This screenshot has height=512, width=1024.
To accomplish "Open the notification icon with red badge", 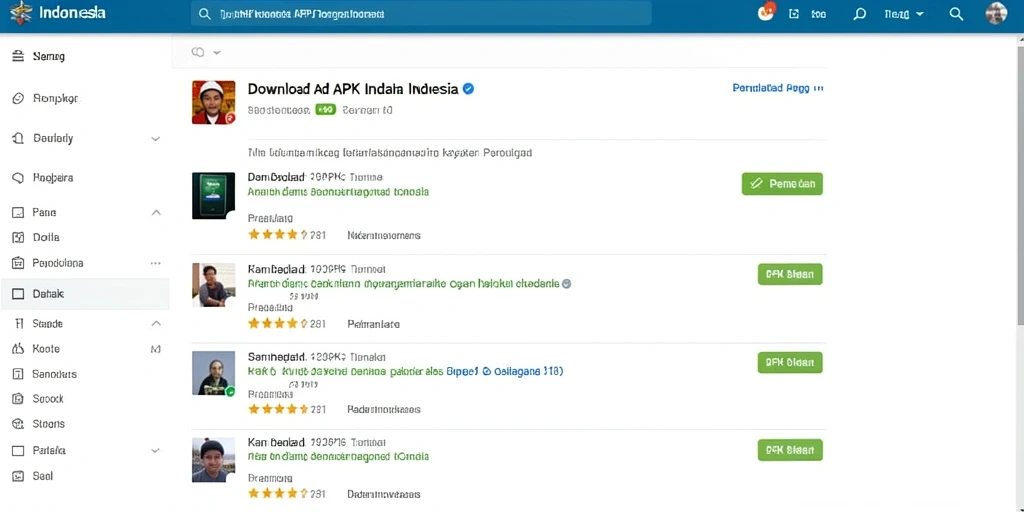I will click(765, 12).
